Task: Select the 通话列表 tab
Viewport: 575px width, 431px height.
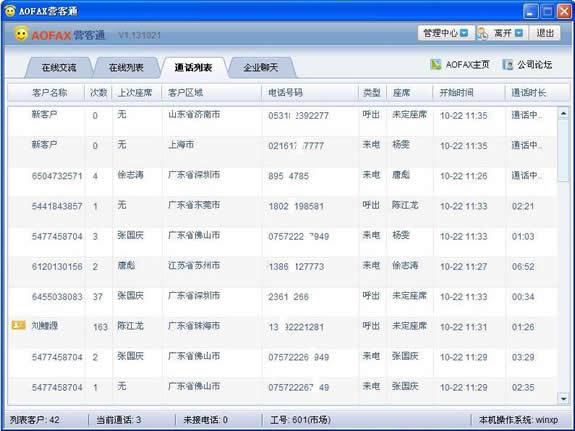Action: (x=193, y=67)
